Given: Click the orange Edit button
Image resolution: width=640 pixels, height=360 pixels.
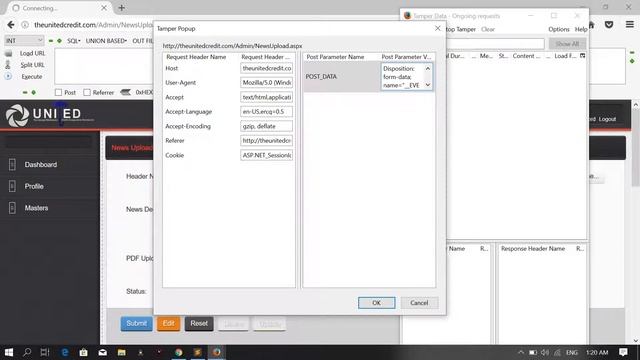Looking at the screenshot, I should pos(169,323).
